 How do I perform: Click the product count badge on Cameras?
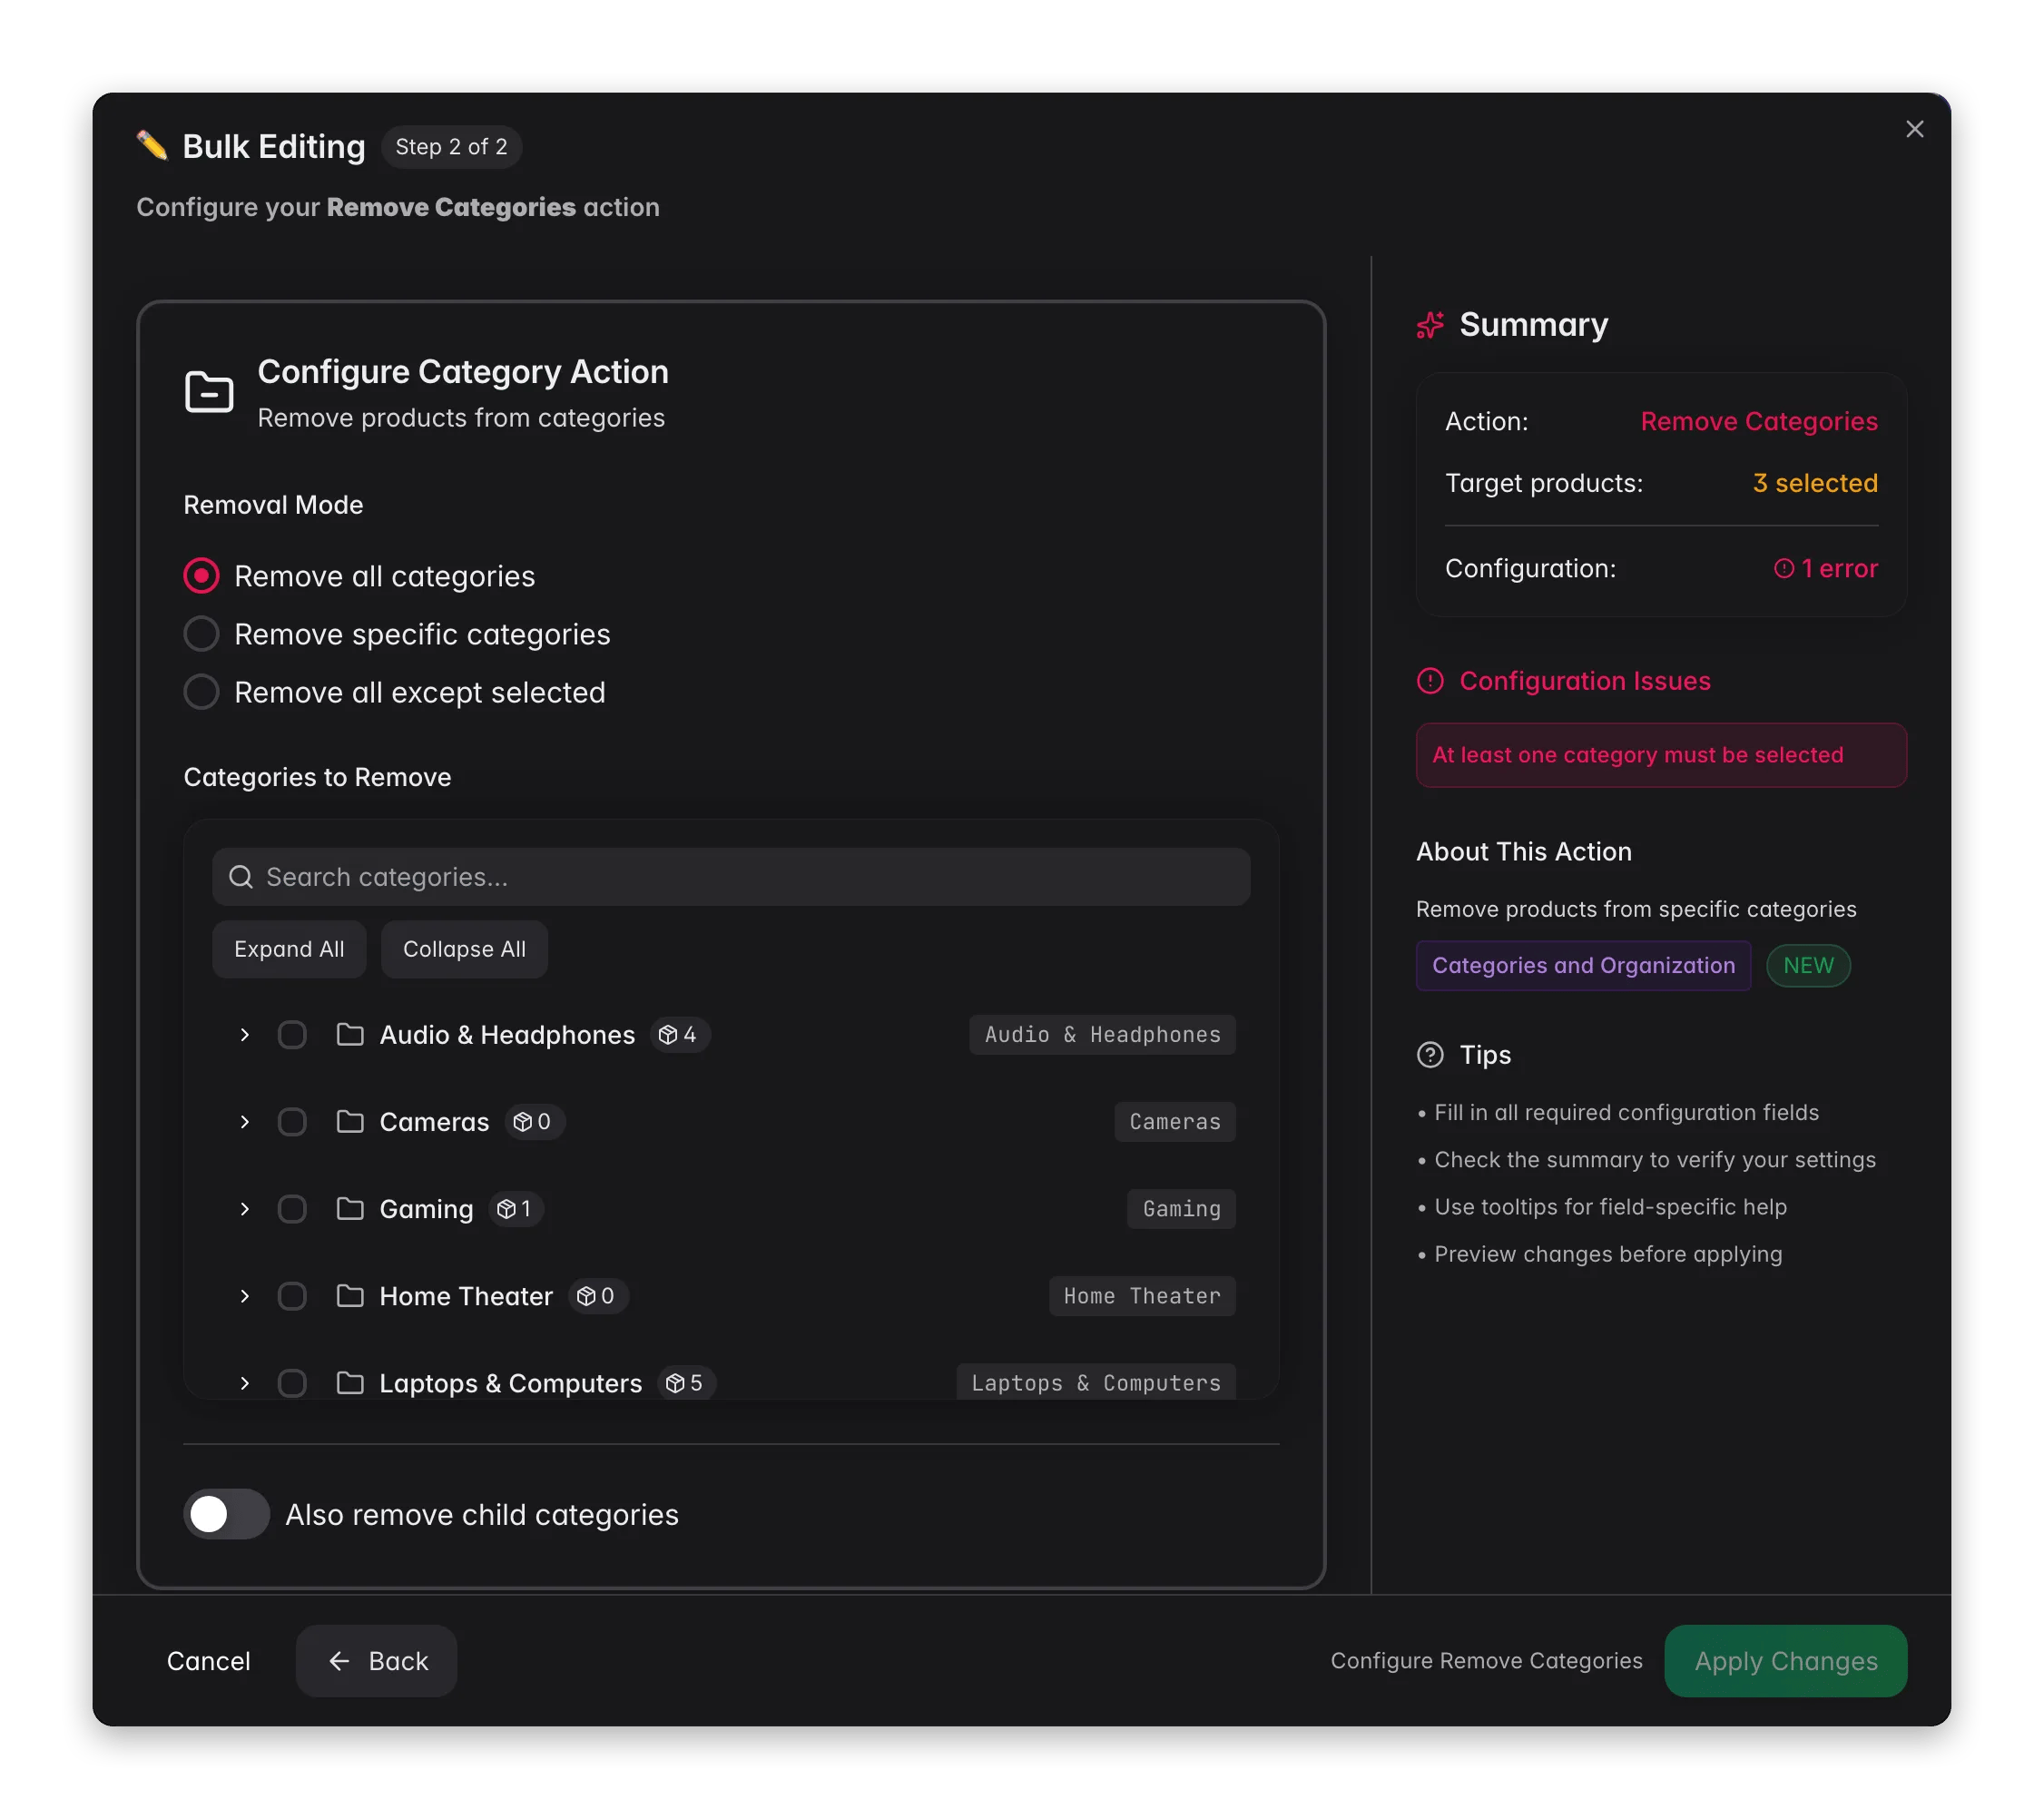point(534,1121)
